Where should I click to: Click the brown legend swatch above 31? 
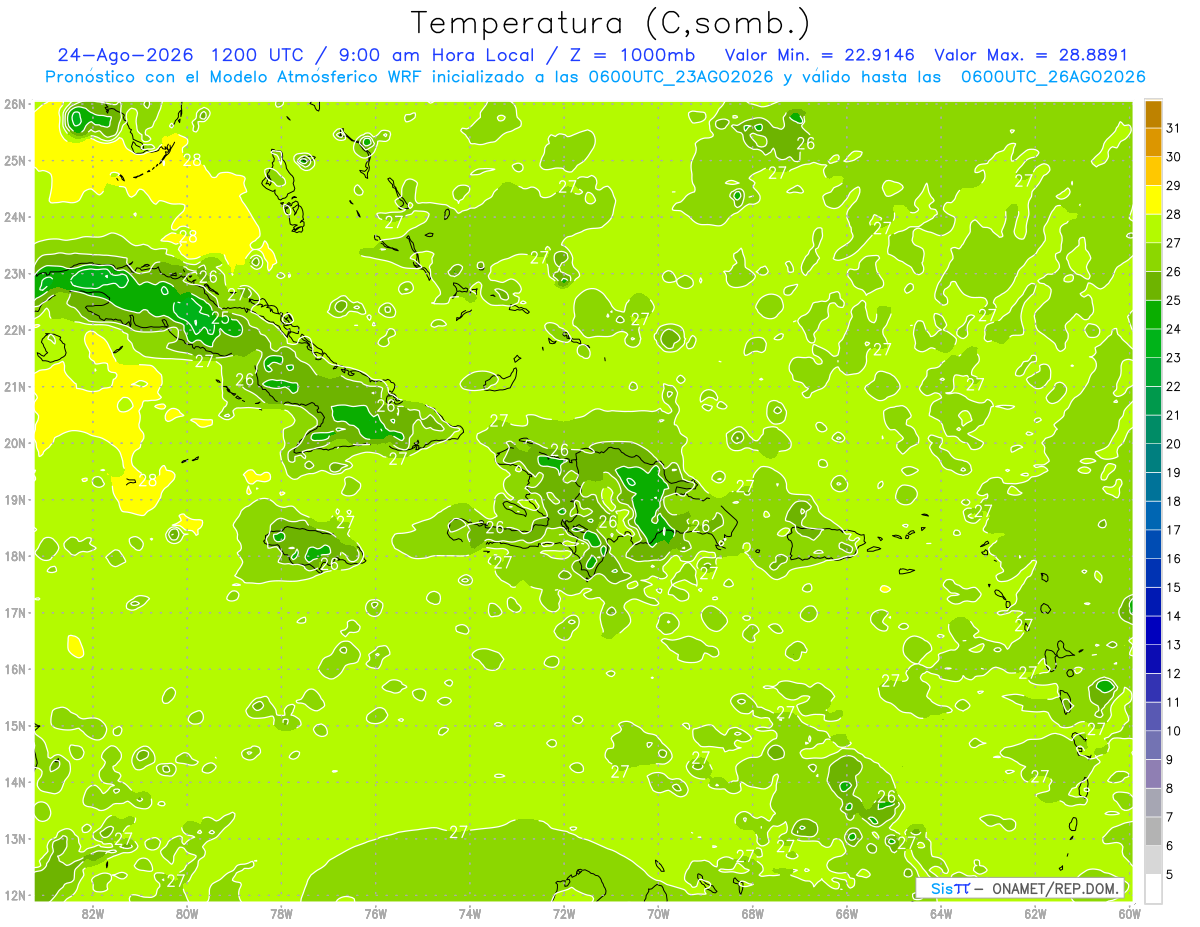tap(1153, 113)
